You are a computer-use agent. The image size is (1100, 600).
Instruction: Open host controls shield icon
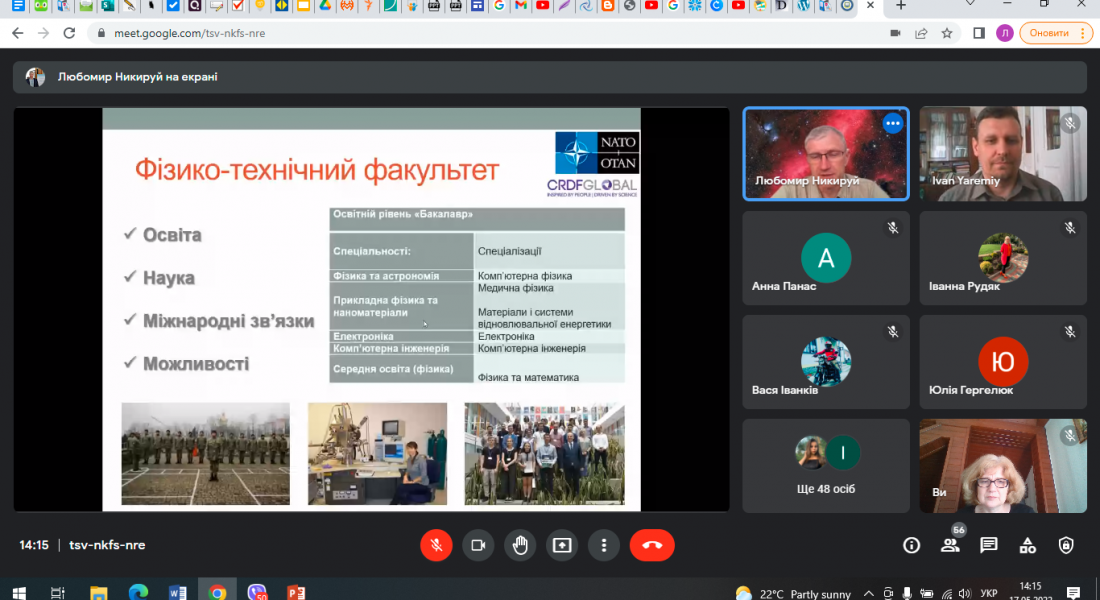1066,545
